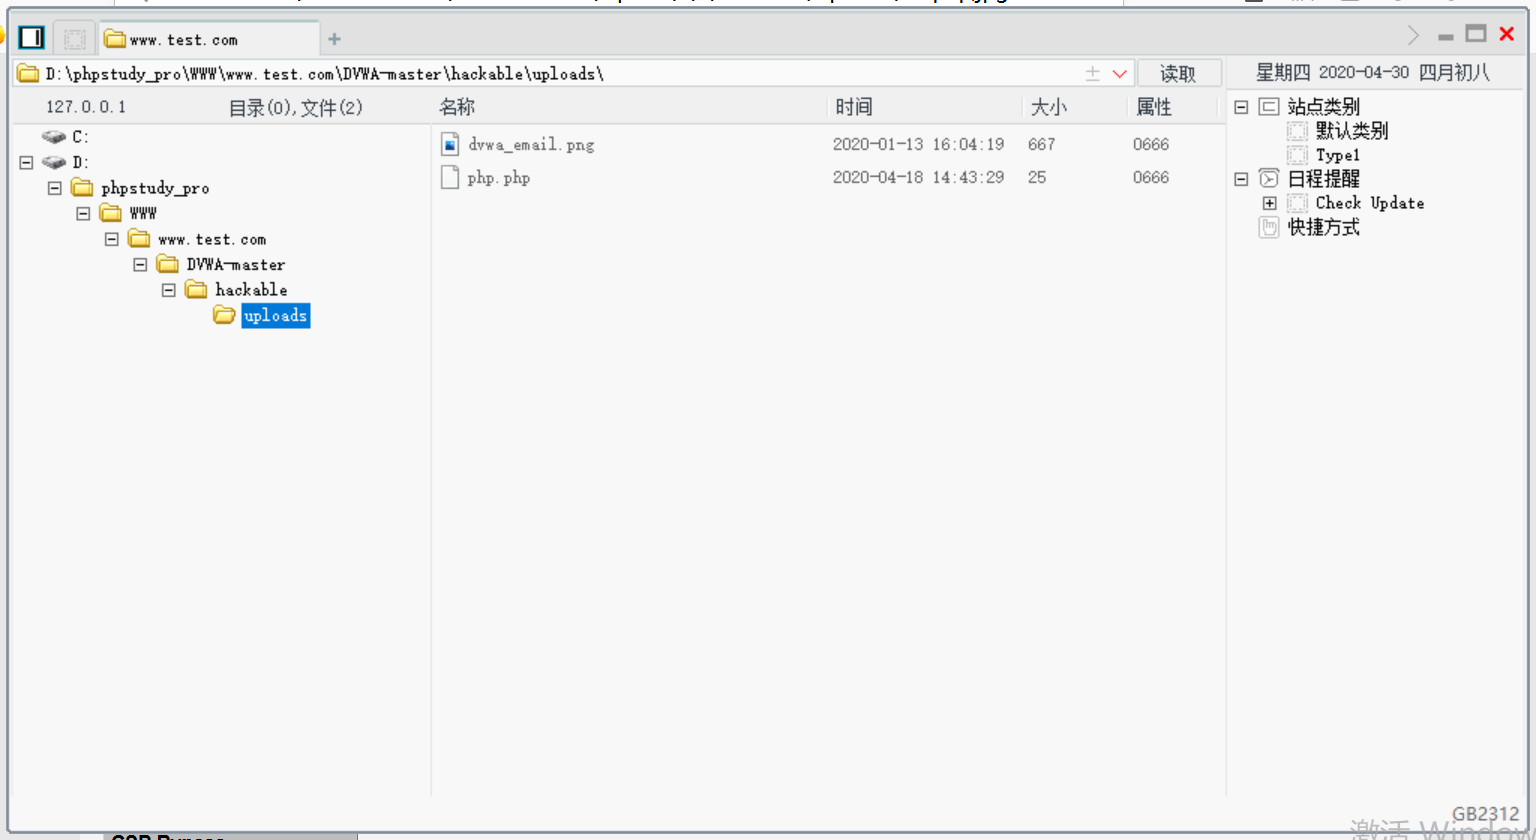This screenshot has height=840, width=1536.
Task: Click the 日程提醒 schedule icon
Action: (1269, 179)
